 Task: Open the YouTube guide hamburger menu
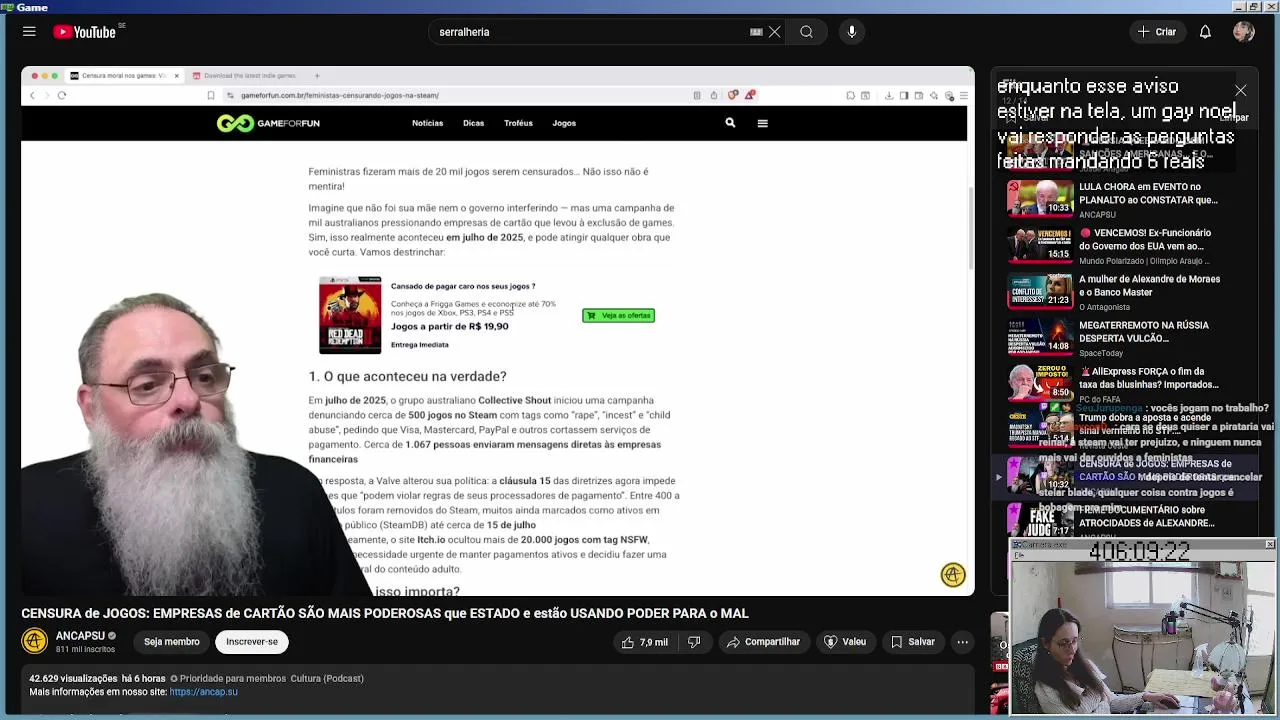29,32
